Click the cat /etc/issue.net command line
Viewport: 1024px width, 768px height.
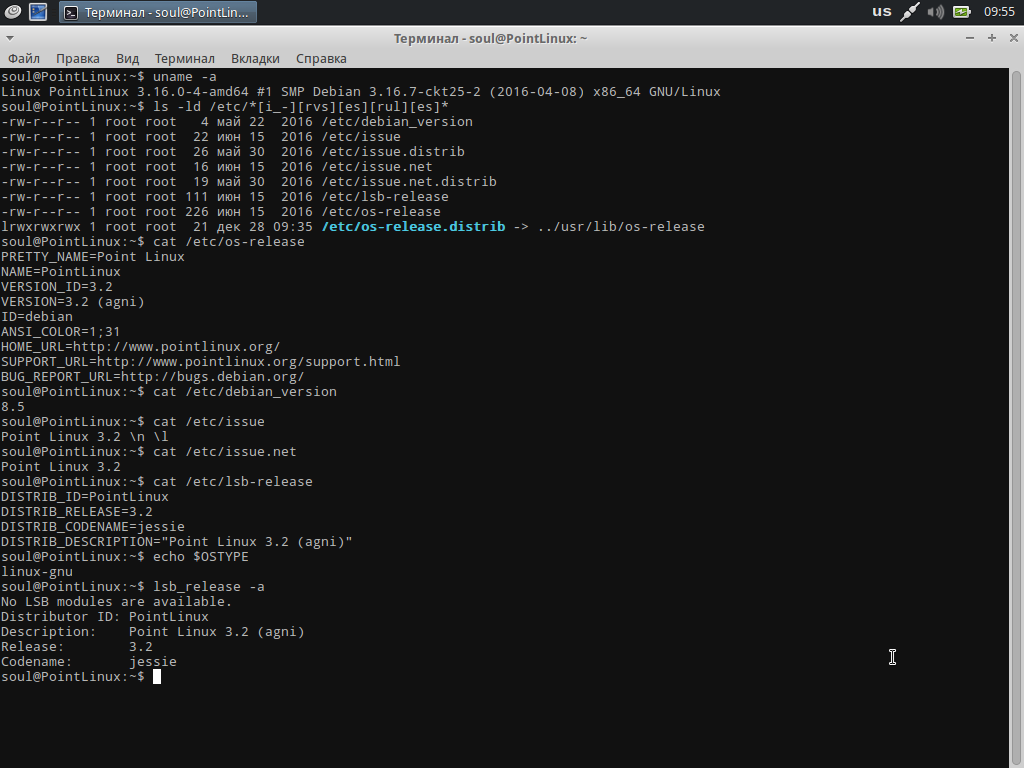coord(149,451)
